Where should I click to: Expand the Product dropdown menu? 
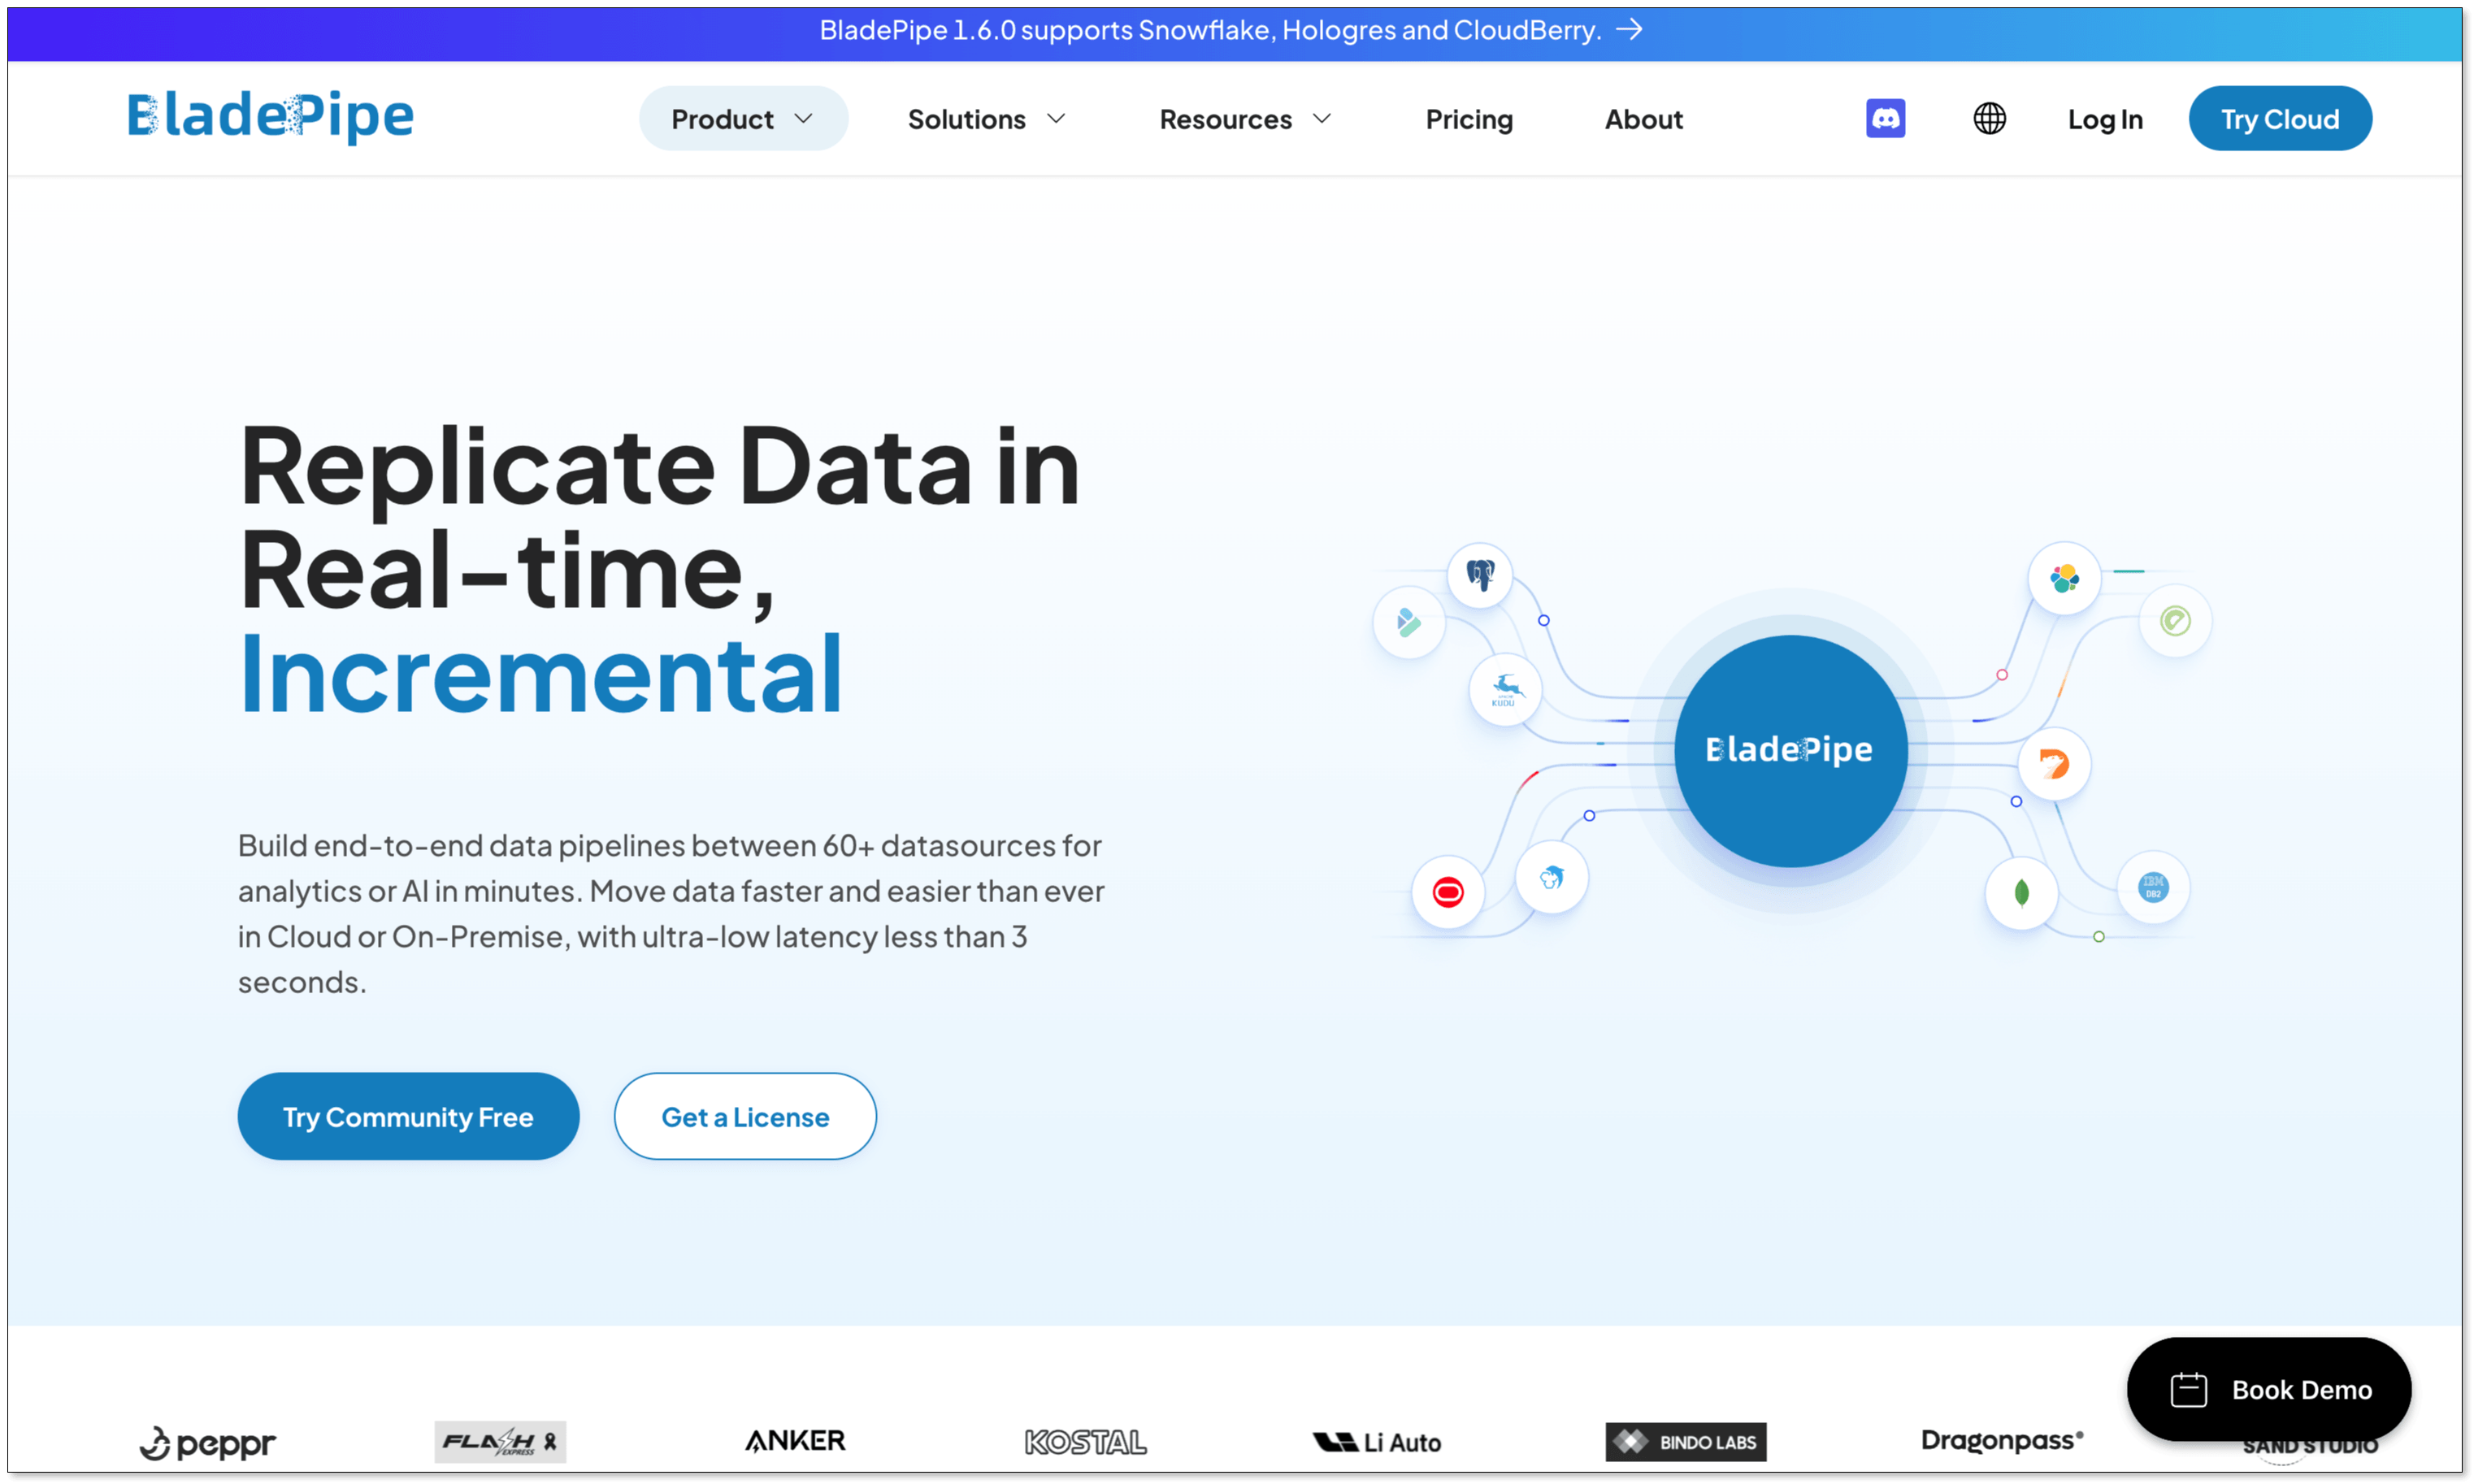tap(743, 118)
